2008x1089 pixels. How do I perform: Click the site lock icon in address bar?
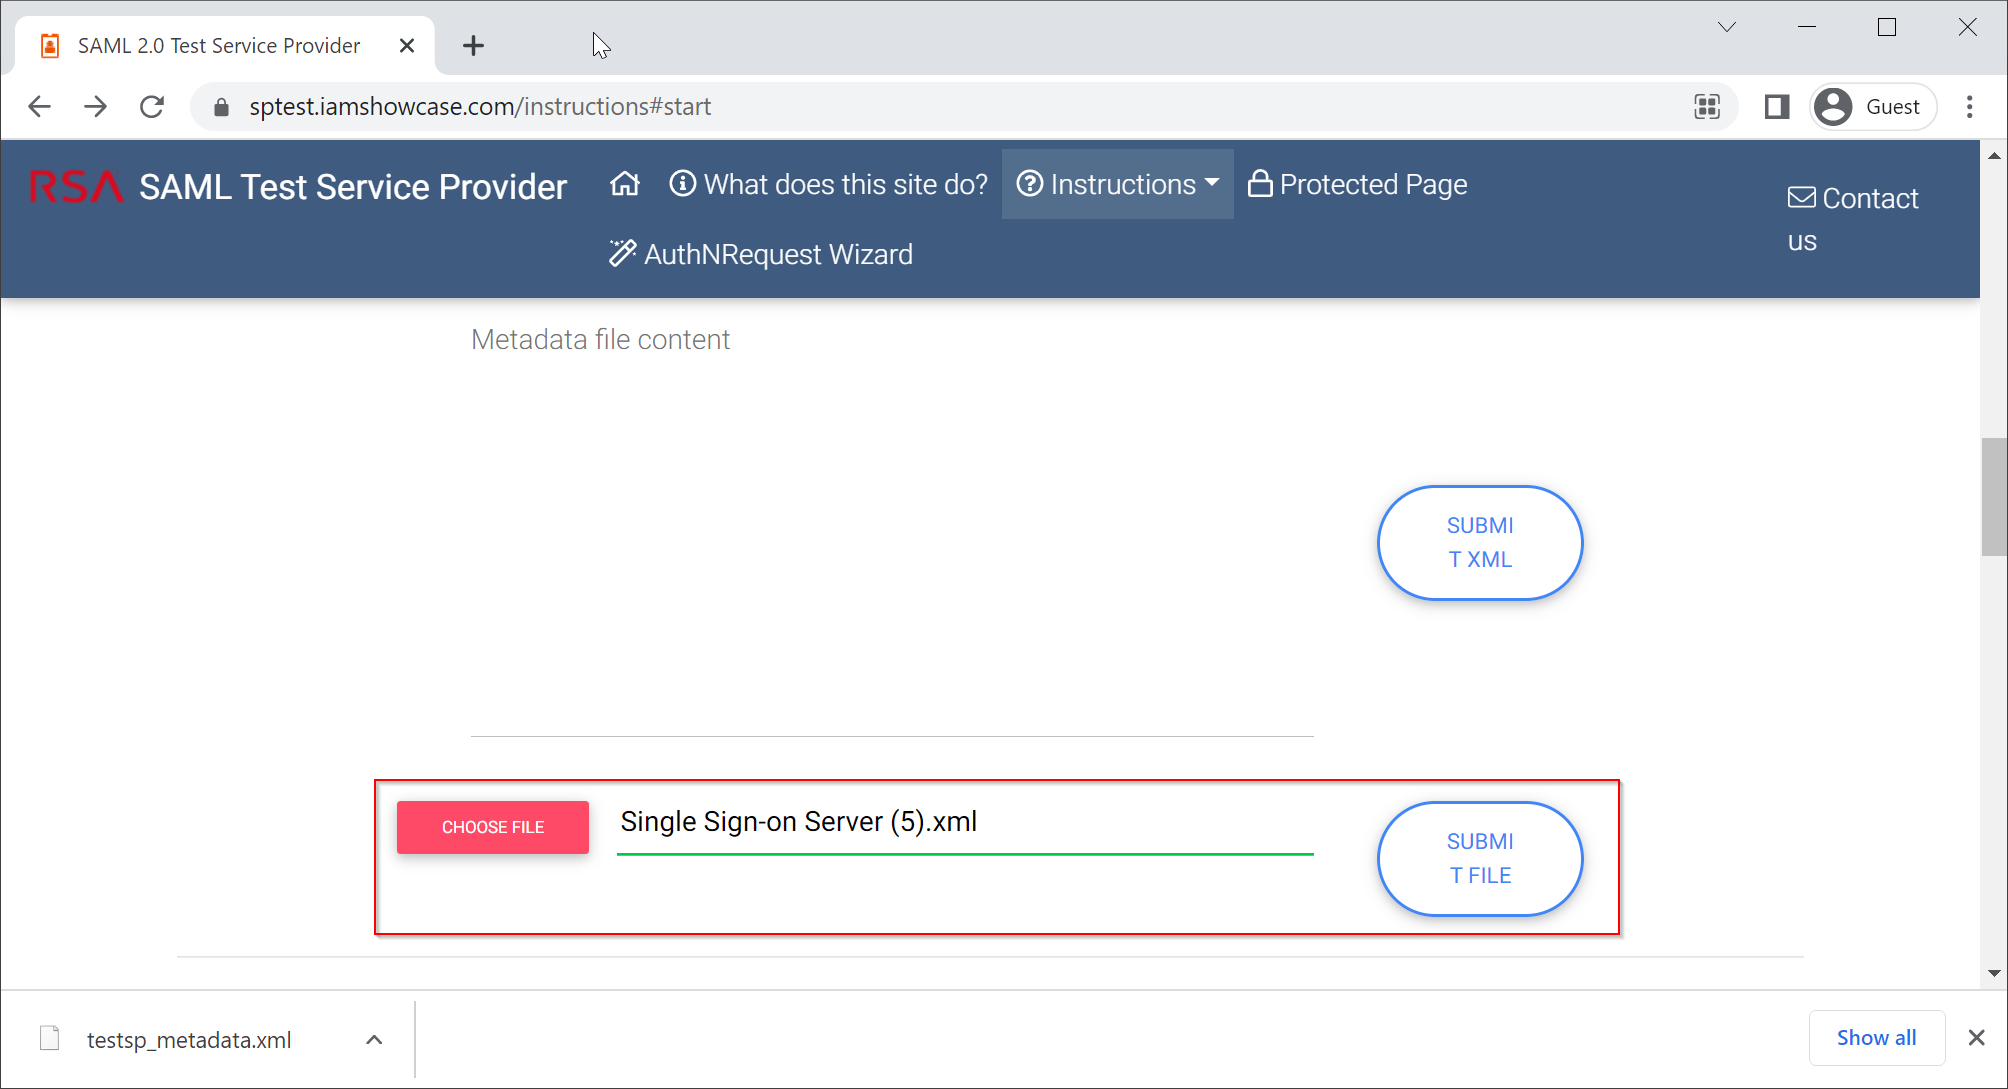pyautogui.click(x=222, y=107)
